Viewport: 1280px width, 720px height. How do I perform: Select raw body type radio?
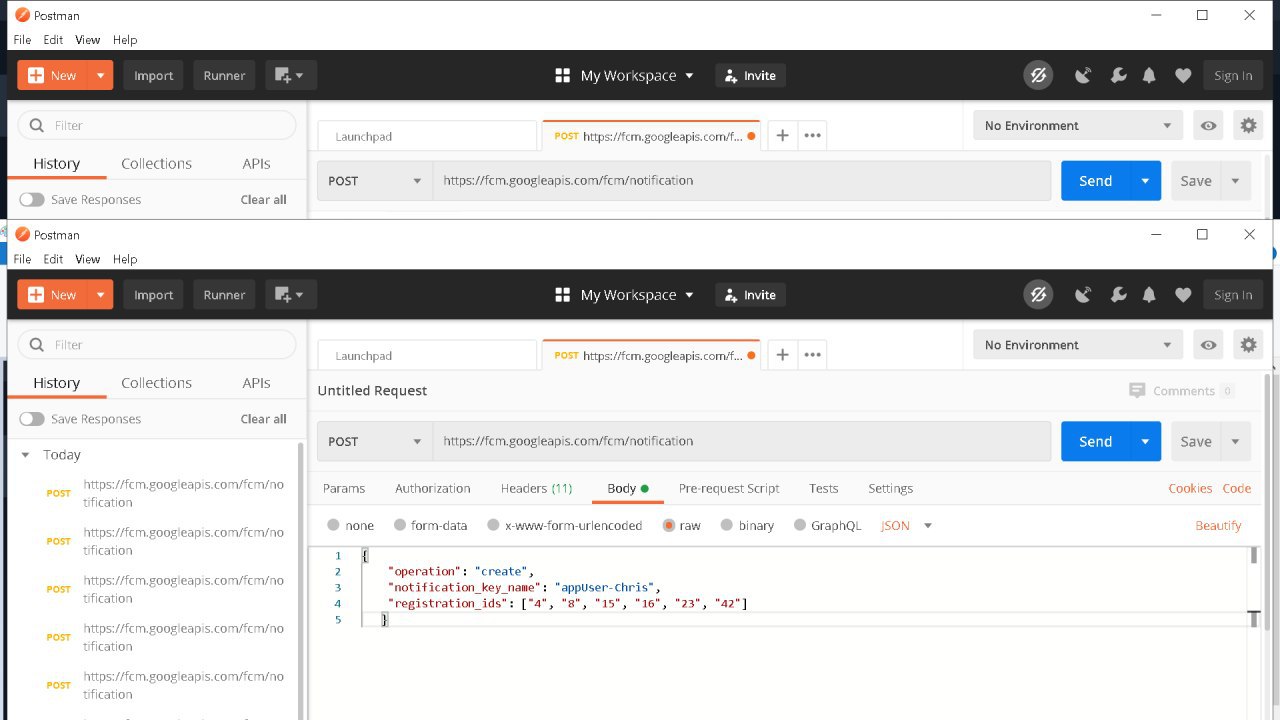pyautogui.click(x=669, y=525)
